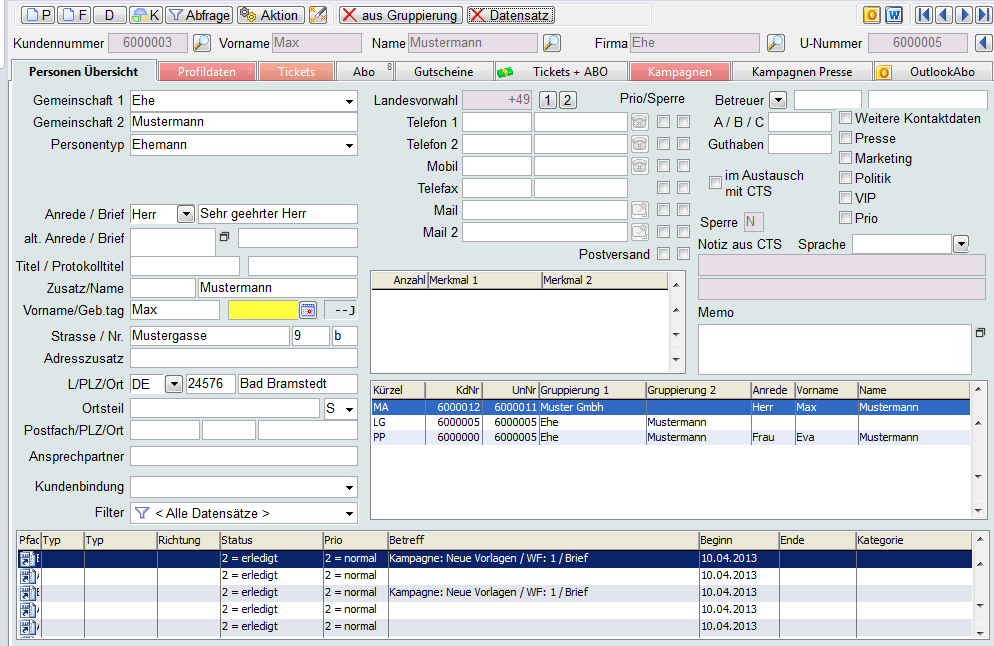Open the Kampagnen tab
The height and width of the screenshot is (646, 994).
pos(680,72)
